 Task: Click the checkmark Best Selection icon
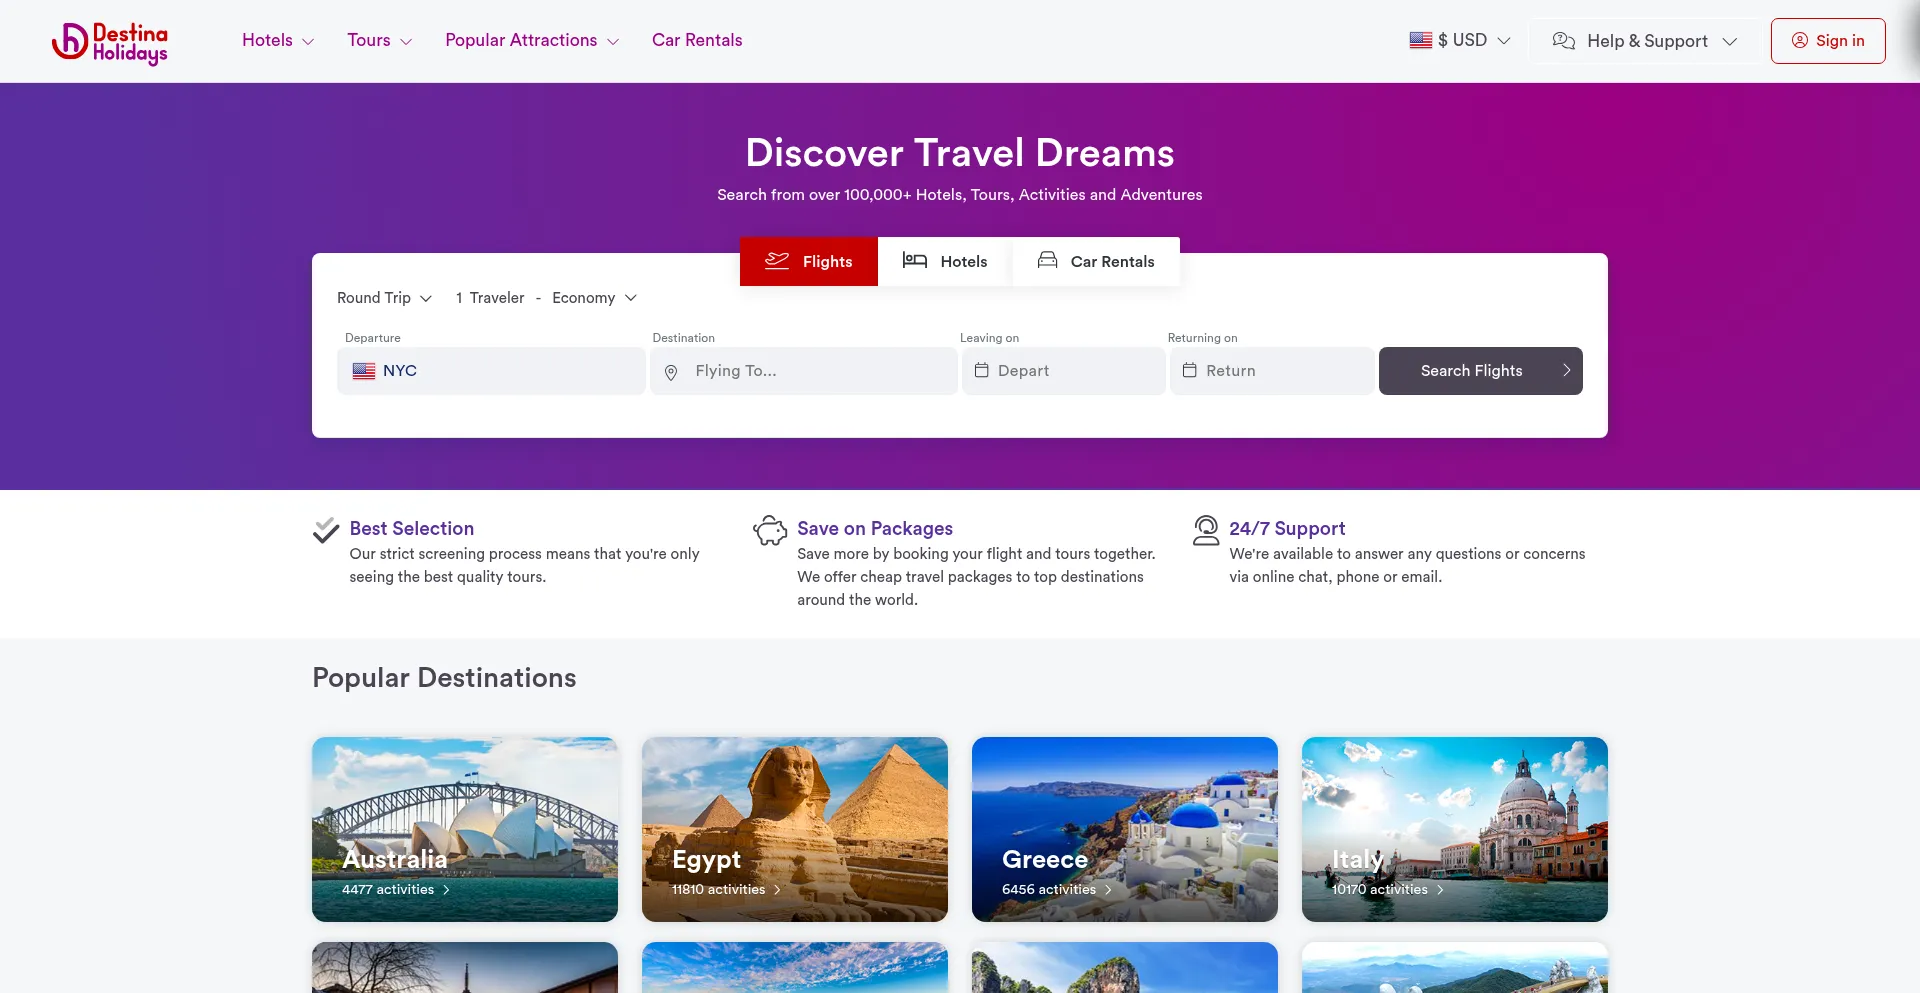point(326,530)
